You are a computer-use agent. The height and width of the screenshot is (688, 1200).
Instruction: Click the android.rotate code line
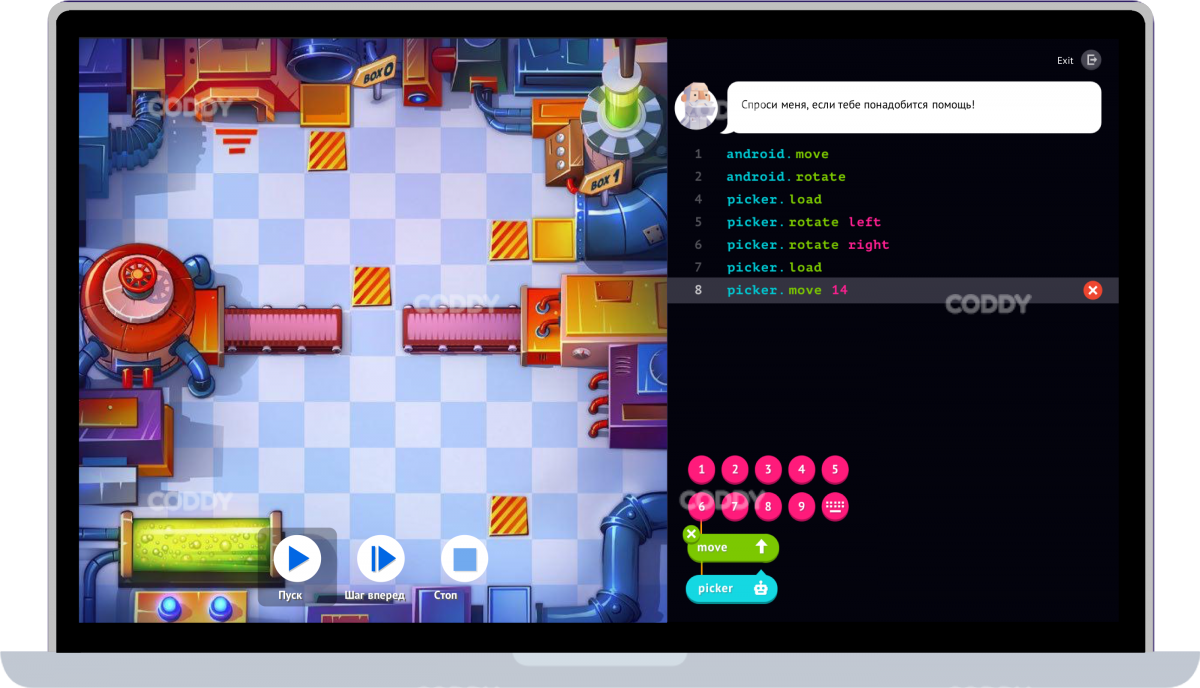tap(785, 177)
